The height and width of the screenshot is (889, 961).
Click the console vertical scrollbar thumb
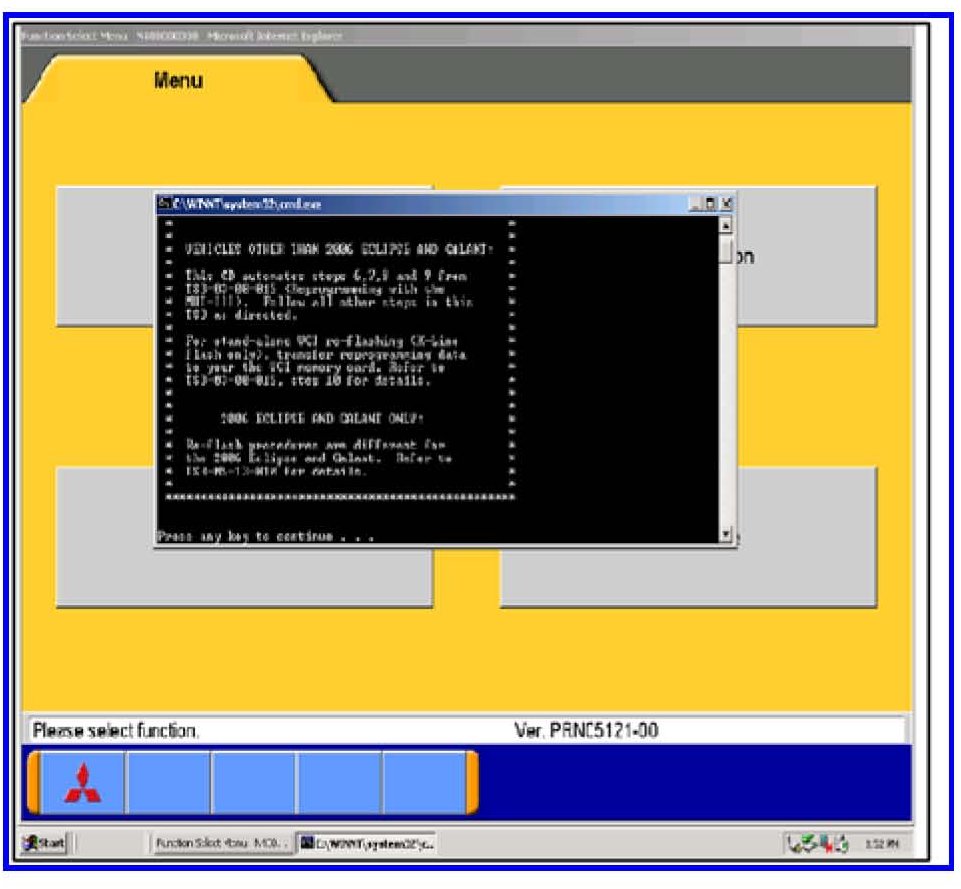[x=726, y=249]
